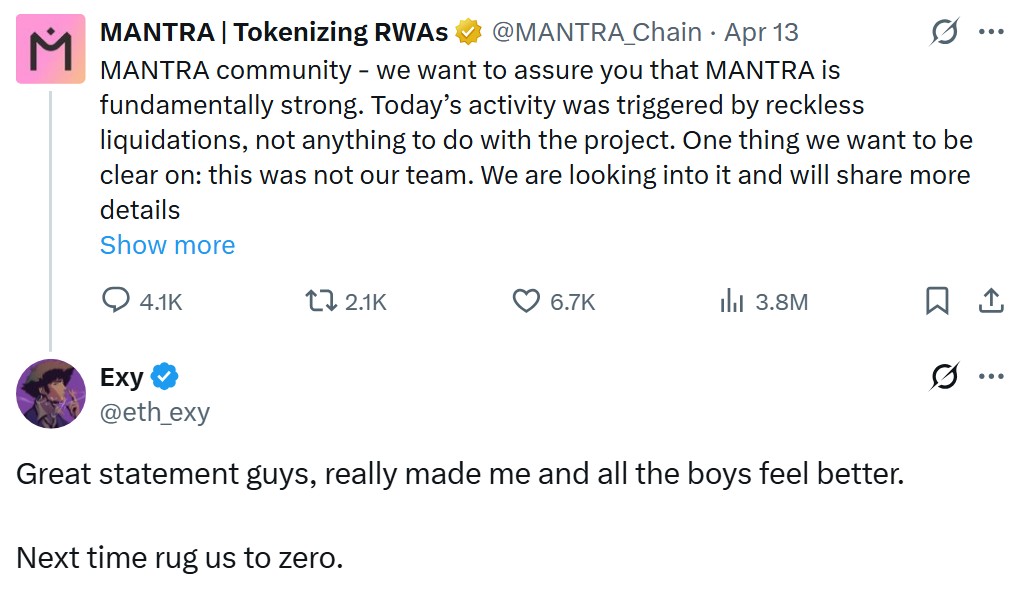Click the Exy display name
This screenshot has height=592, width=1025.
point(122,377)
